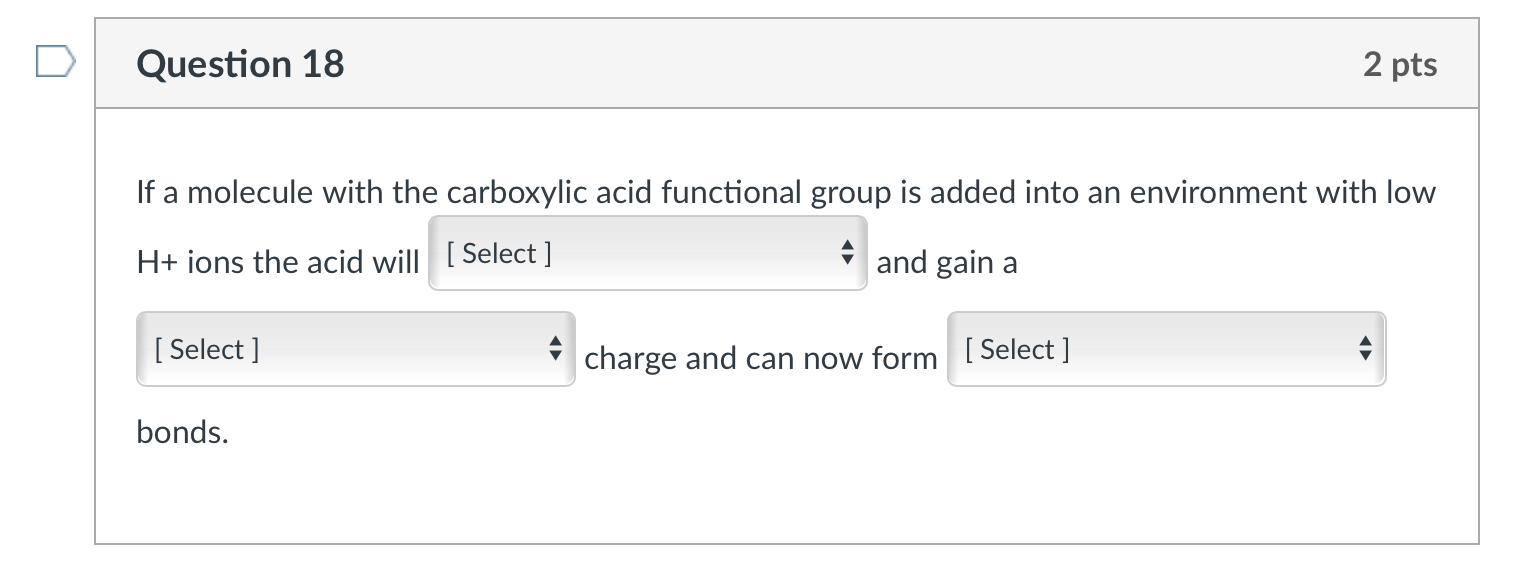Image resolution: width=1518 pixels, height=572 pixels.
Task: Click the word 'bonds.' ending the sentence
Action: [182, 432]
